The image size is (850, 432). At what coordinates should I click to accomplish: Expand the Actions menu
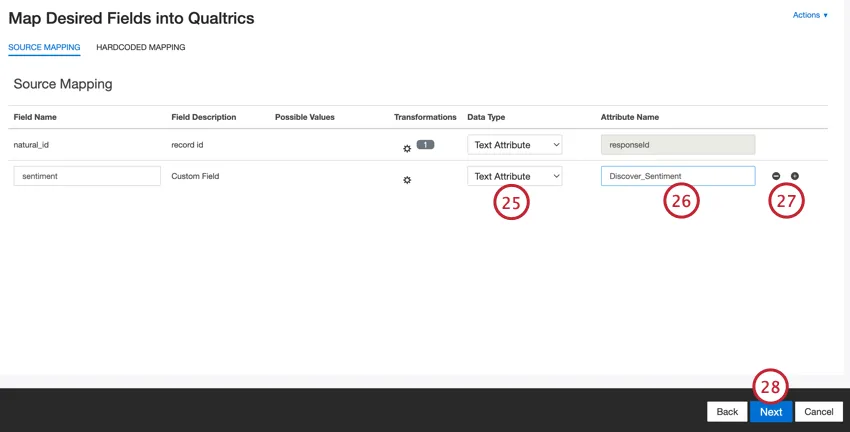click(x=809, y=15)
